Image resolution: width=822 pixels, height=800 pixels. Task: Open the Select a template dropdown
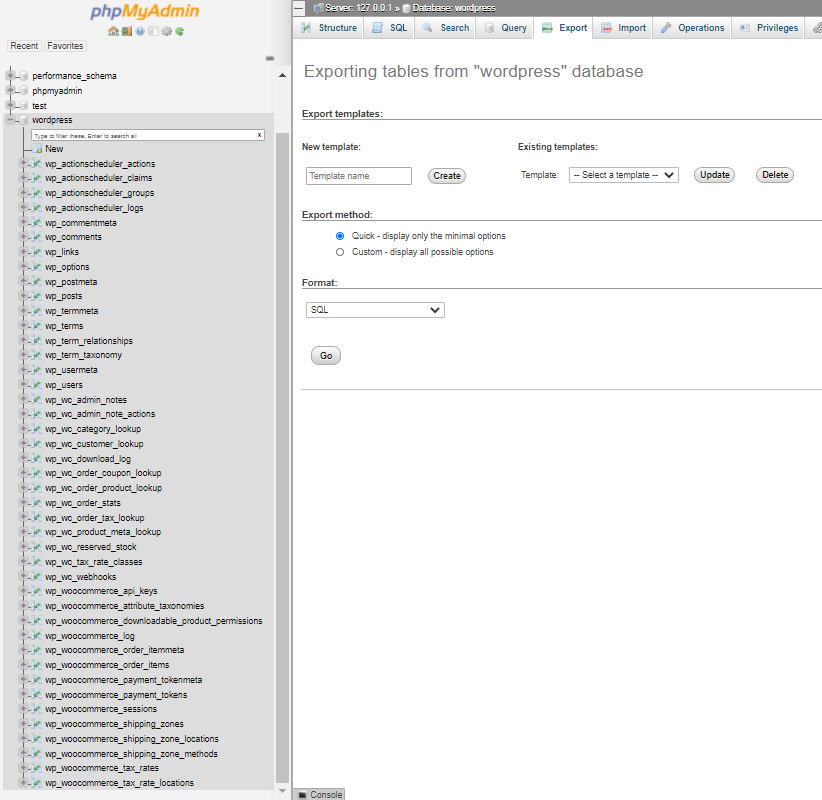pos(624,175)
